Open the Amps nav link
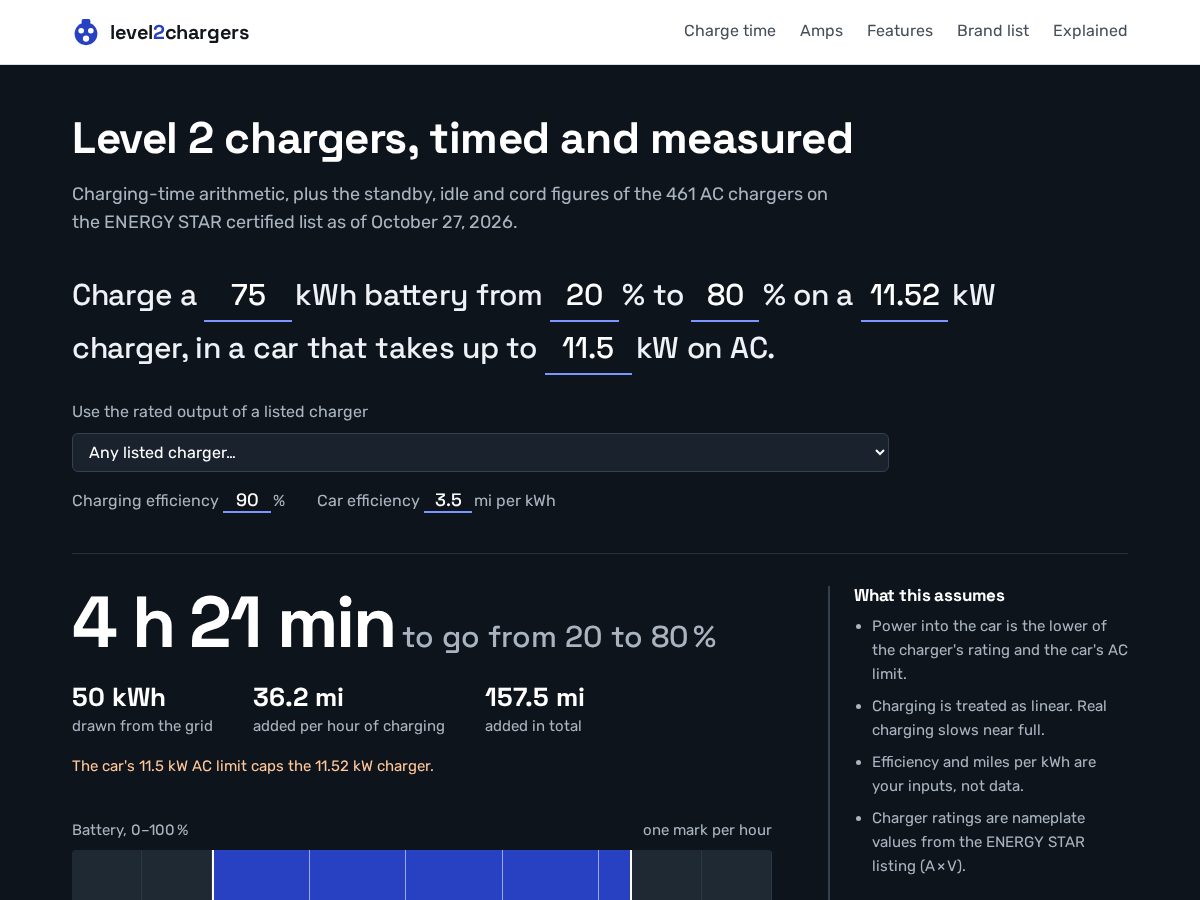Screen dimensions: 1200x900 821,31
